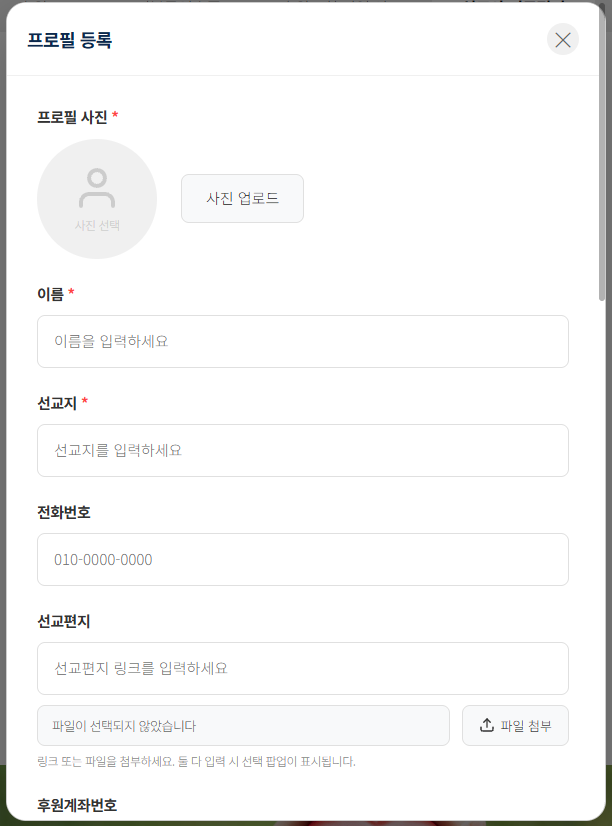Click the 프로필 사진 field label

(72, 117)
